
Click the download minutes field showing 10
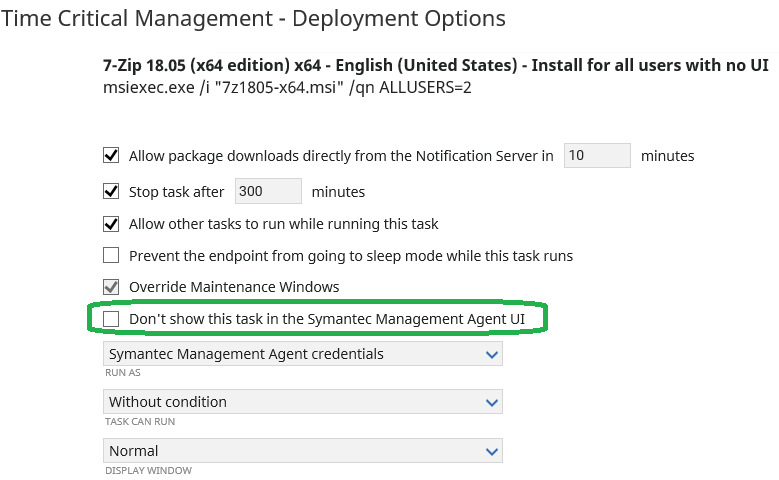point(597,156)
